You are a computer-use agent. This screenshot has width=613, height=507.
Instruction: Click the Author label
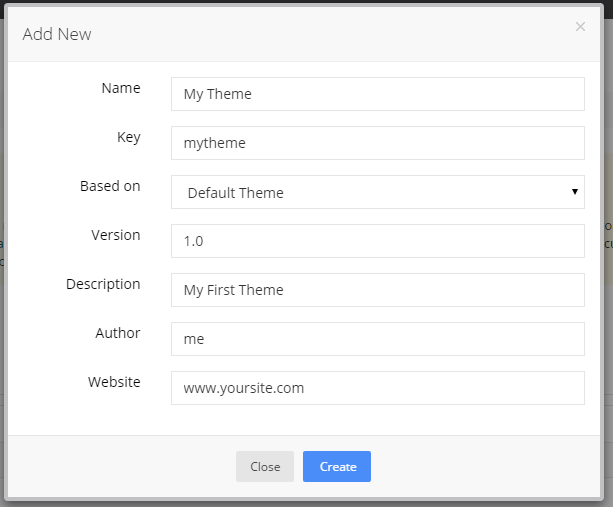(118, 333)
